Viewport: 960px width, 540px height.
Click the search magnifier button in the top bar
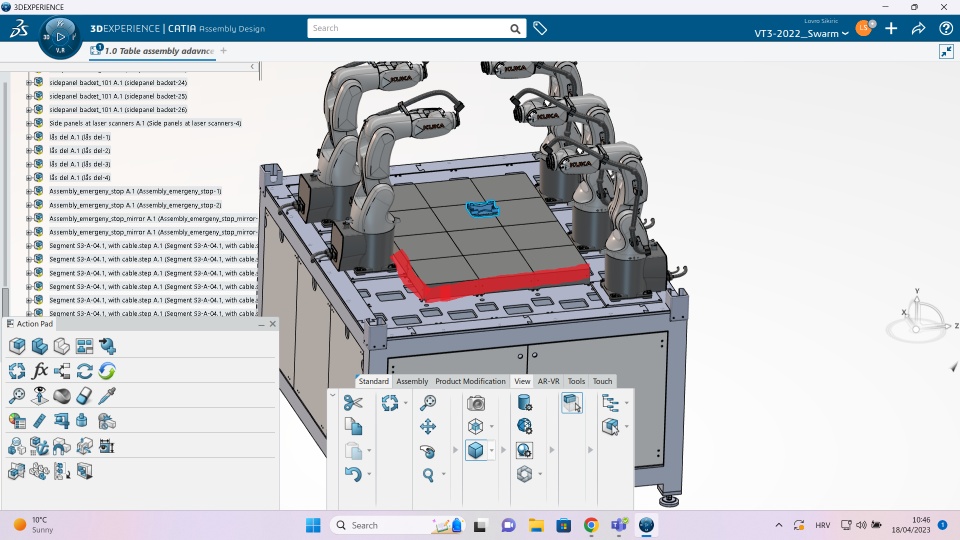tap(516, 28)
